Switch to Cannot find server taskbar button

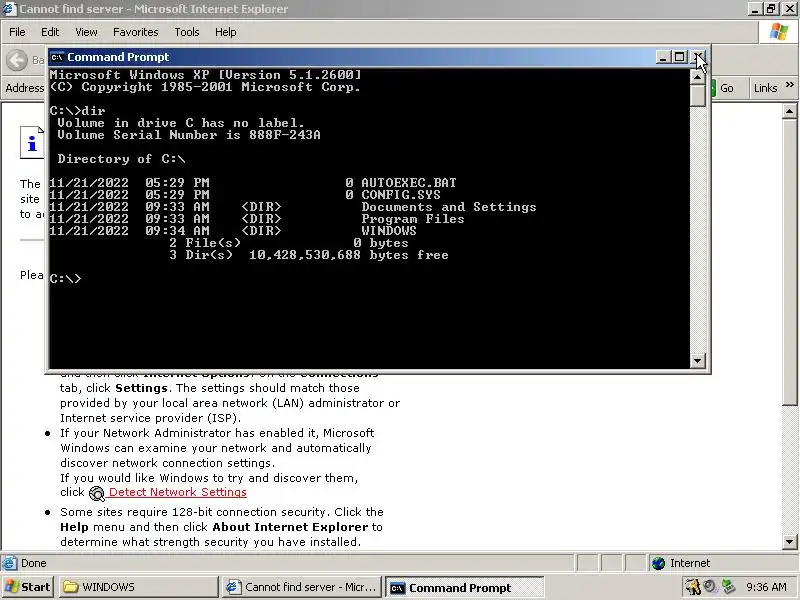pyautogui.click(x=302, y=587)
